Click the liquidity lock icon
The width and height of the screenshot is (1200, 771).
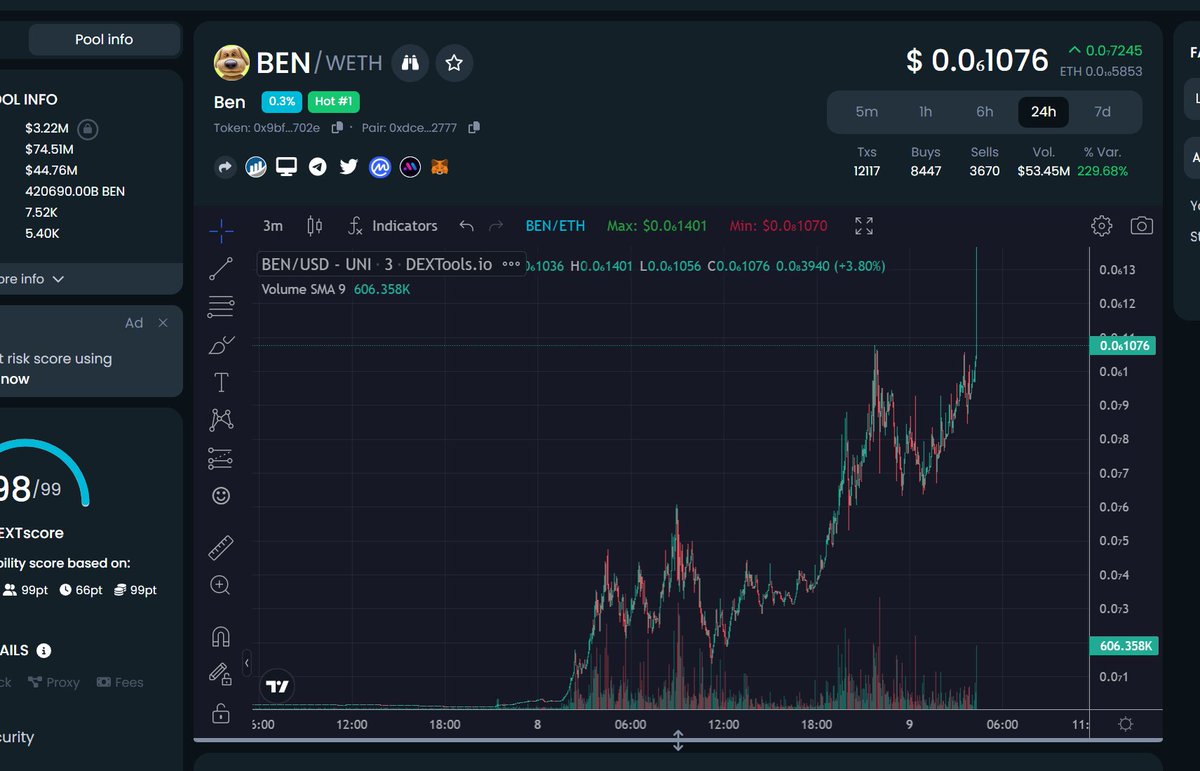coord(88,129)
